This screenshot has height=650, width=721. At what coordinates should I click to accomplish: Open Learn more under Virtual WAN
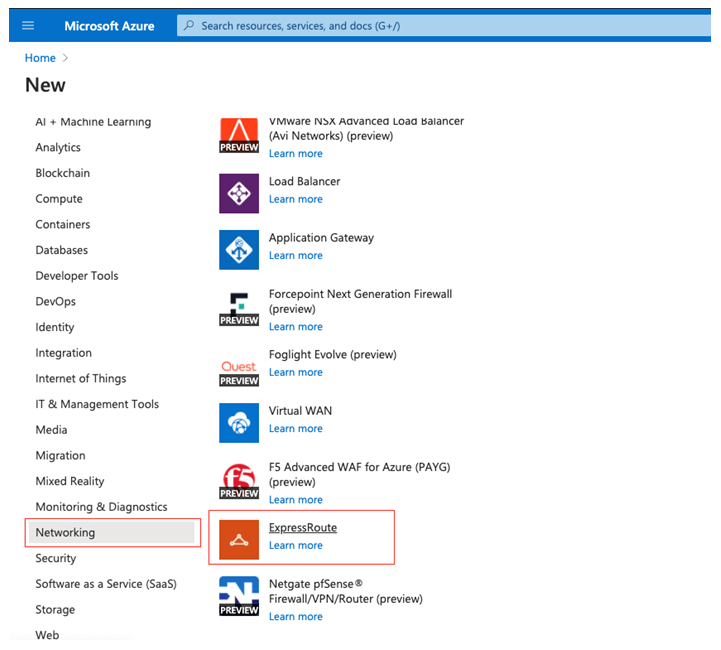click(x=296, y=428)
